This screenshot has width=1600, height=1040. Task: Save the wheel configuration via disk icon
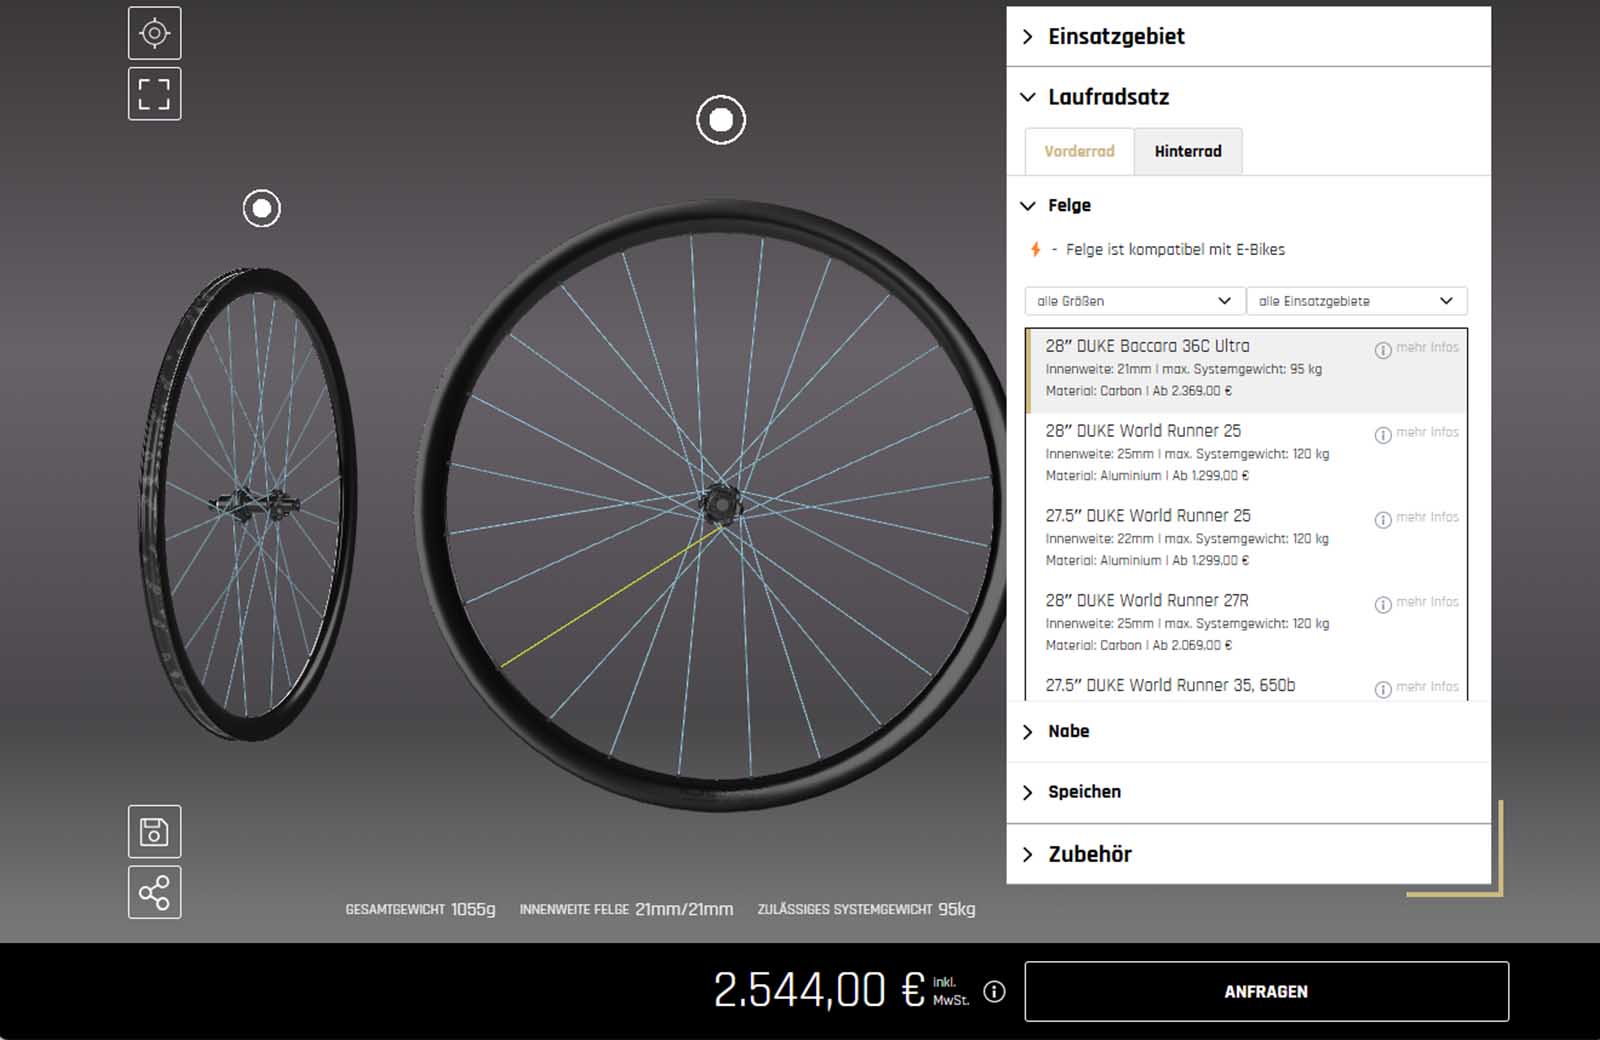(154, 832)
